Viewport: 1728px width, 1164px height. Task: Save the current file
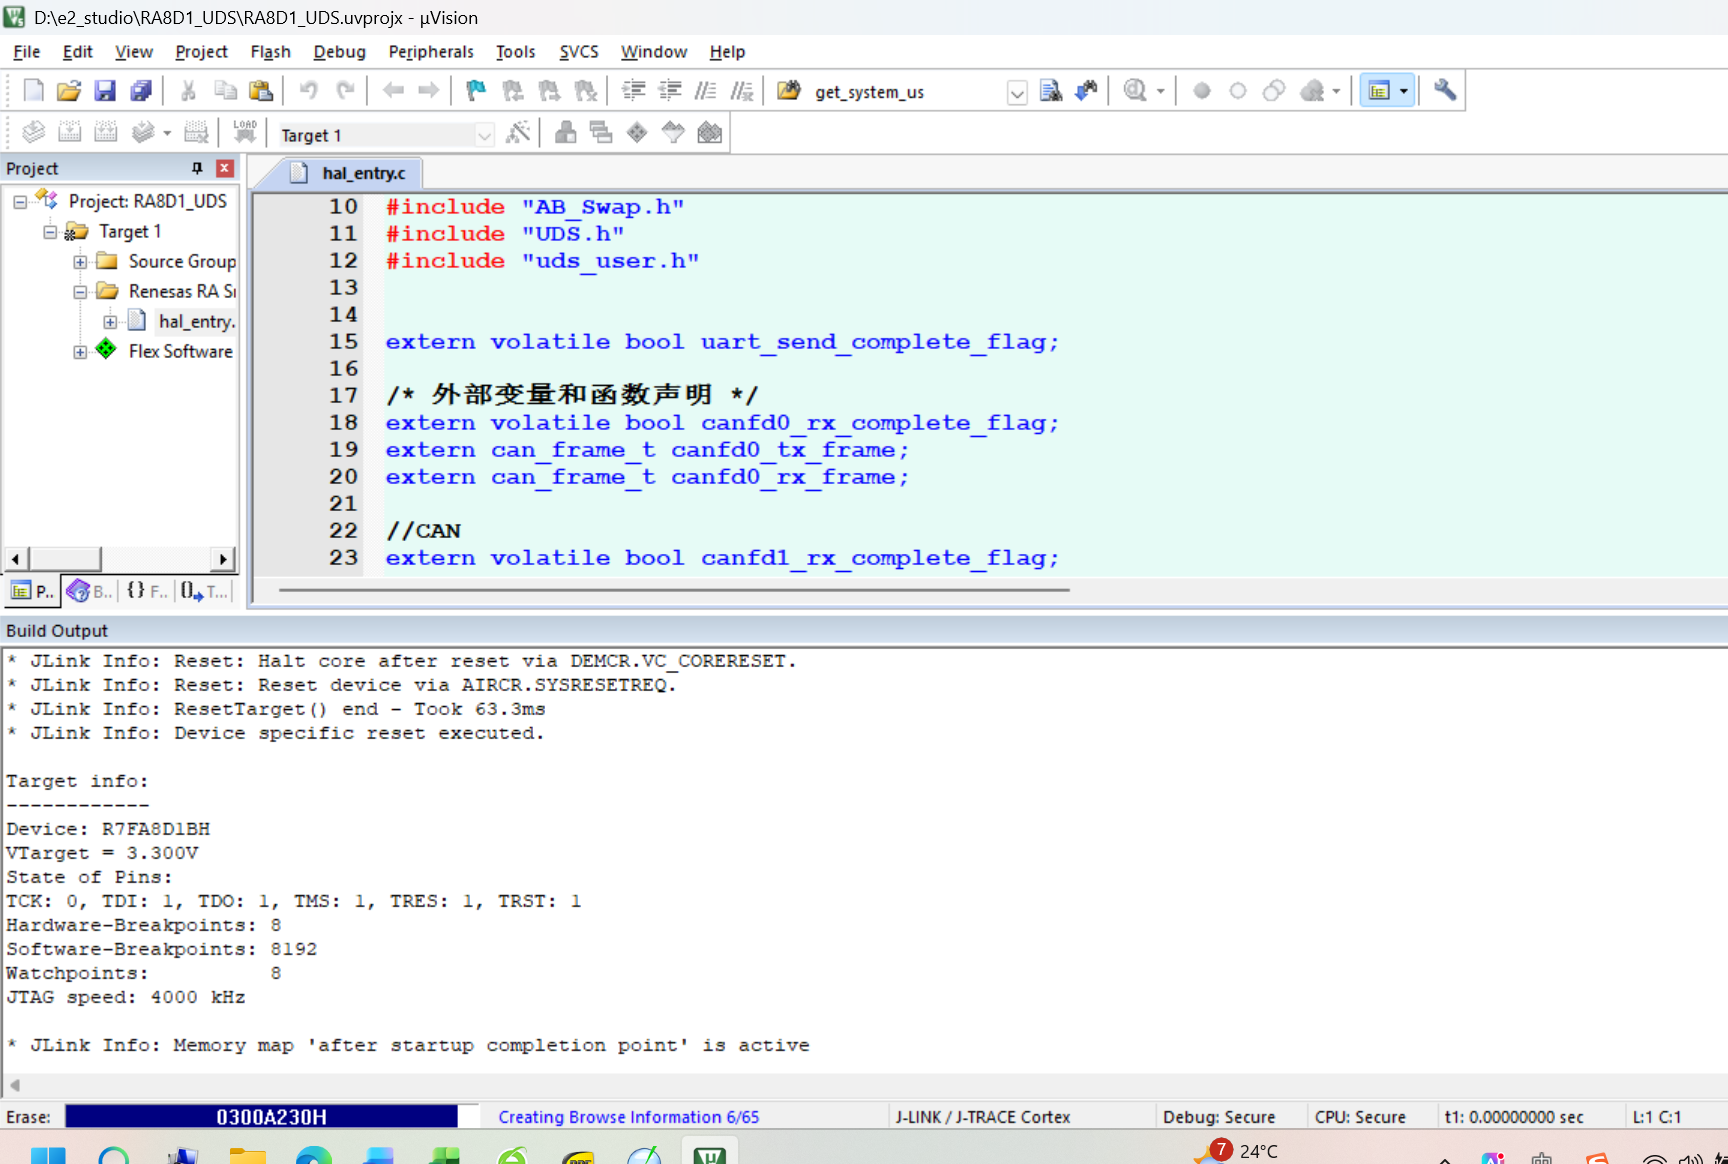tap(105, 91)
